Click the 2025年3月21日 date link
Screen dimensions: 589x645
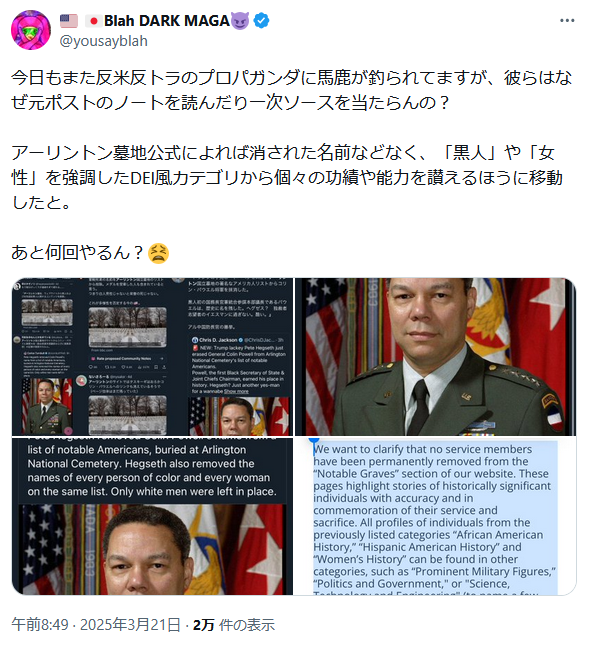coord(130,624)
